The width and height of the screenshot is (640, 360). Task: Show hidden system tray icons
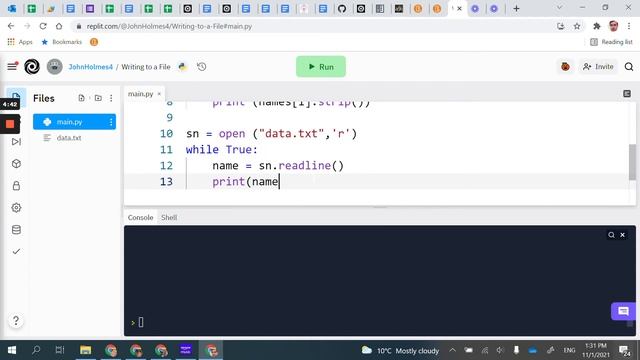[x=452, y=350]
